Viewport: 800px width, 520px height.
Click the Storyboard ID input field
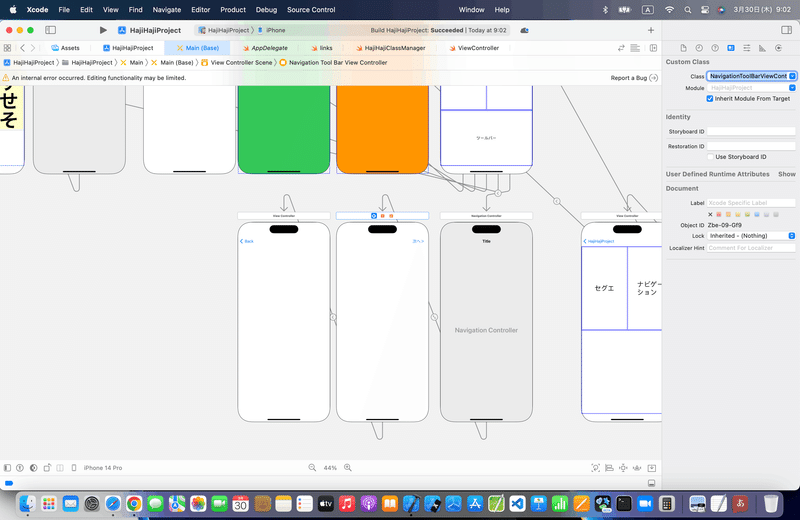(751, 132)
